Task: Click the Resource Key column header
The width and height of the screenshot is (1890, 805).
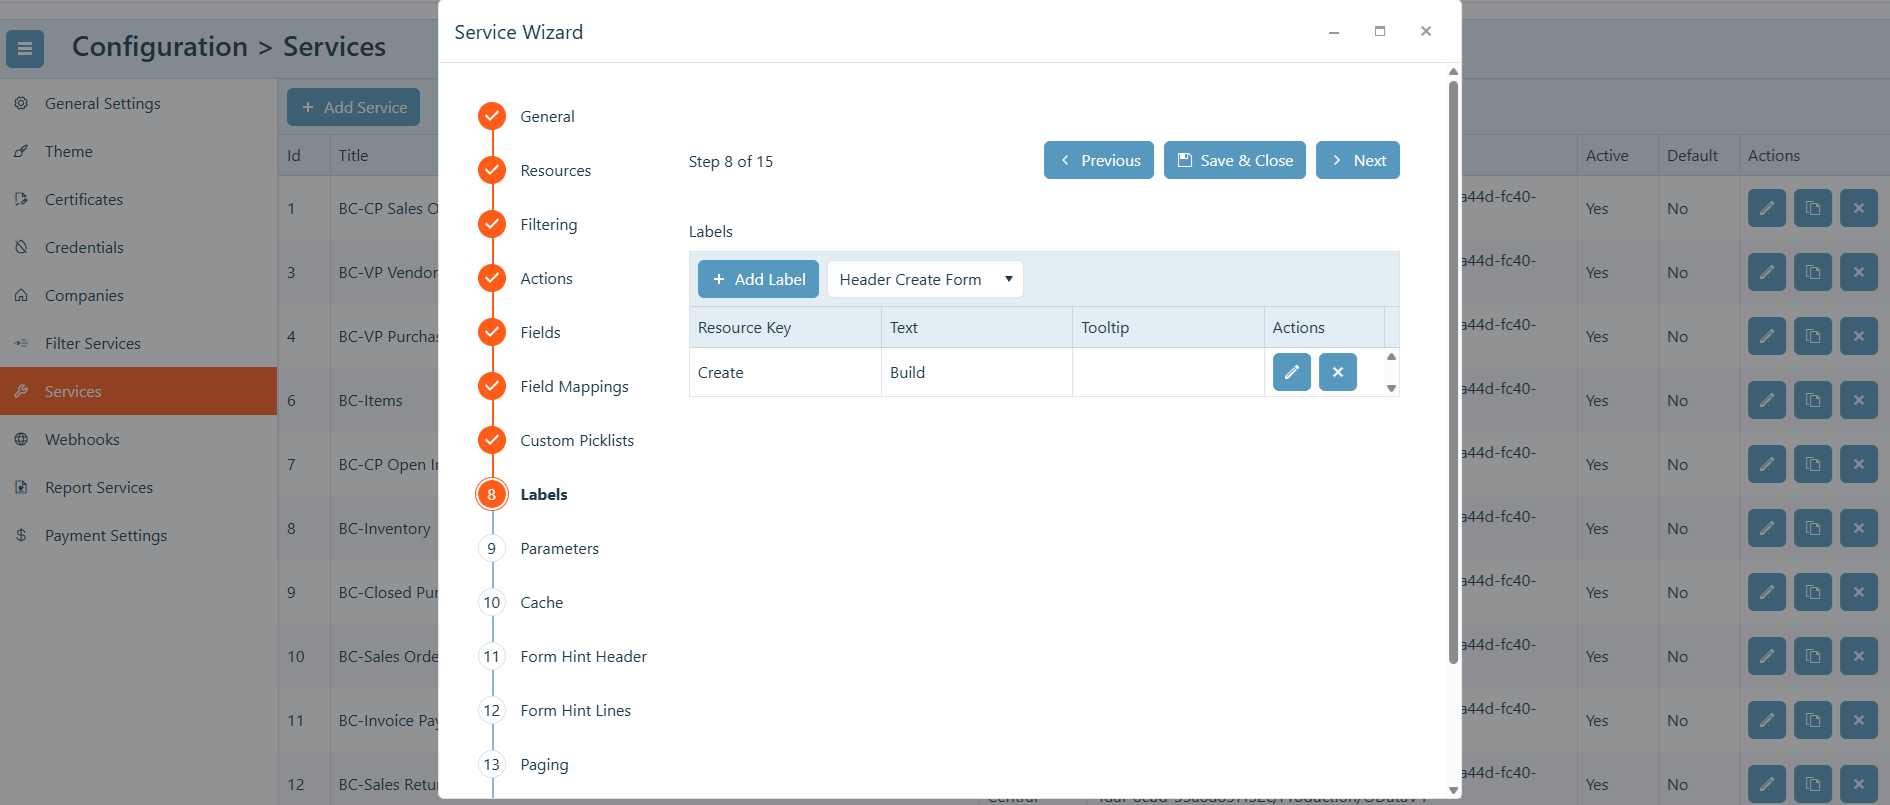Action: [x=785, y=327]
